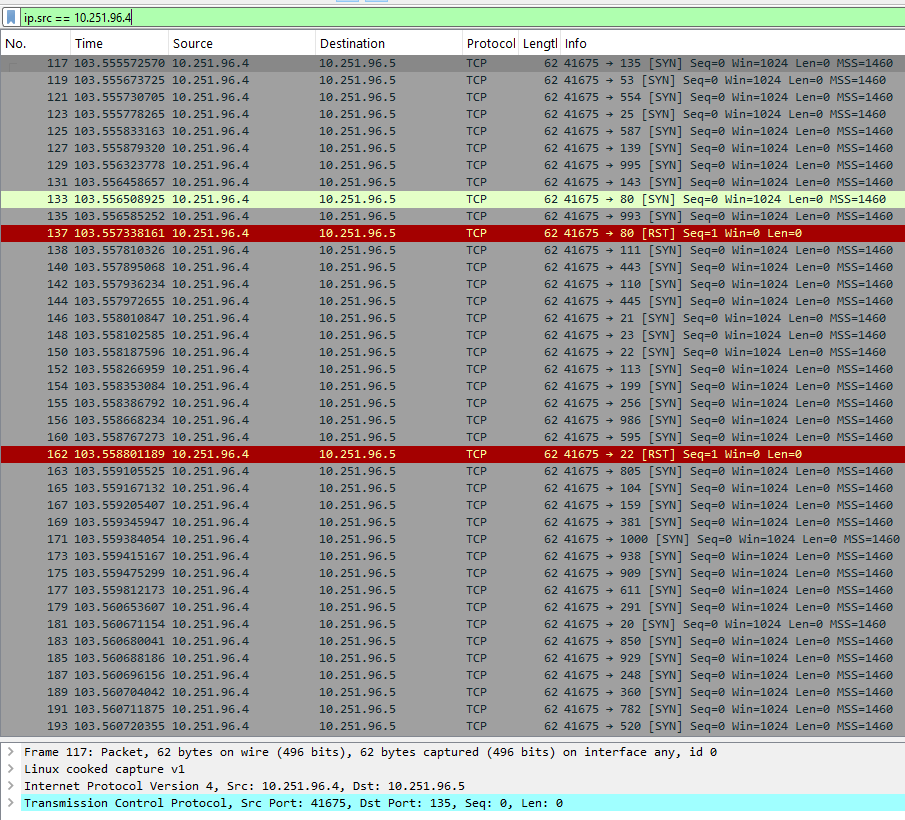Expand the Linux cooked capture v1 row

pyautogui.click(x=10, y=769)
